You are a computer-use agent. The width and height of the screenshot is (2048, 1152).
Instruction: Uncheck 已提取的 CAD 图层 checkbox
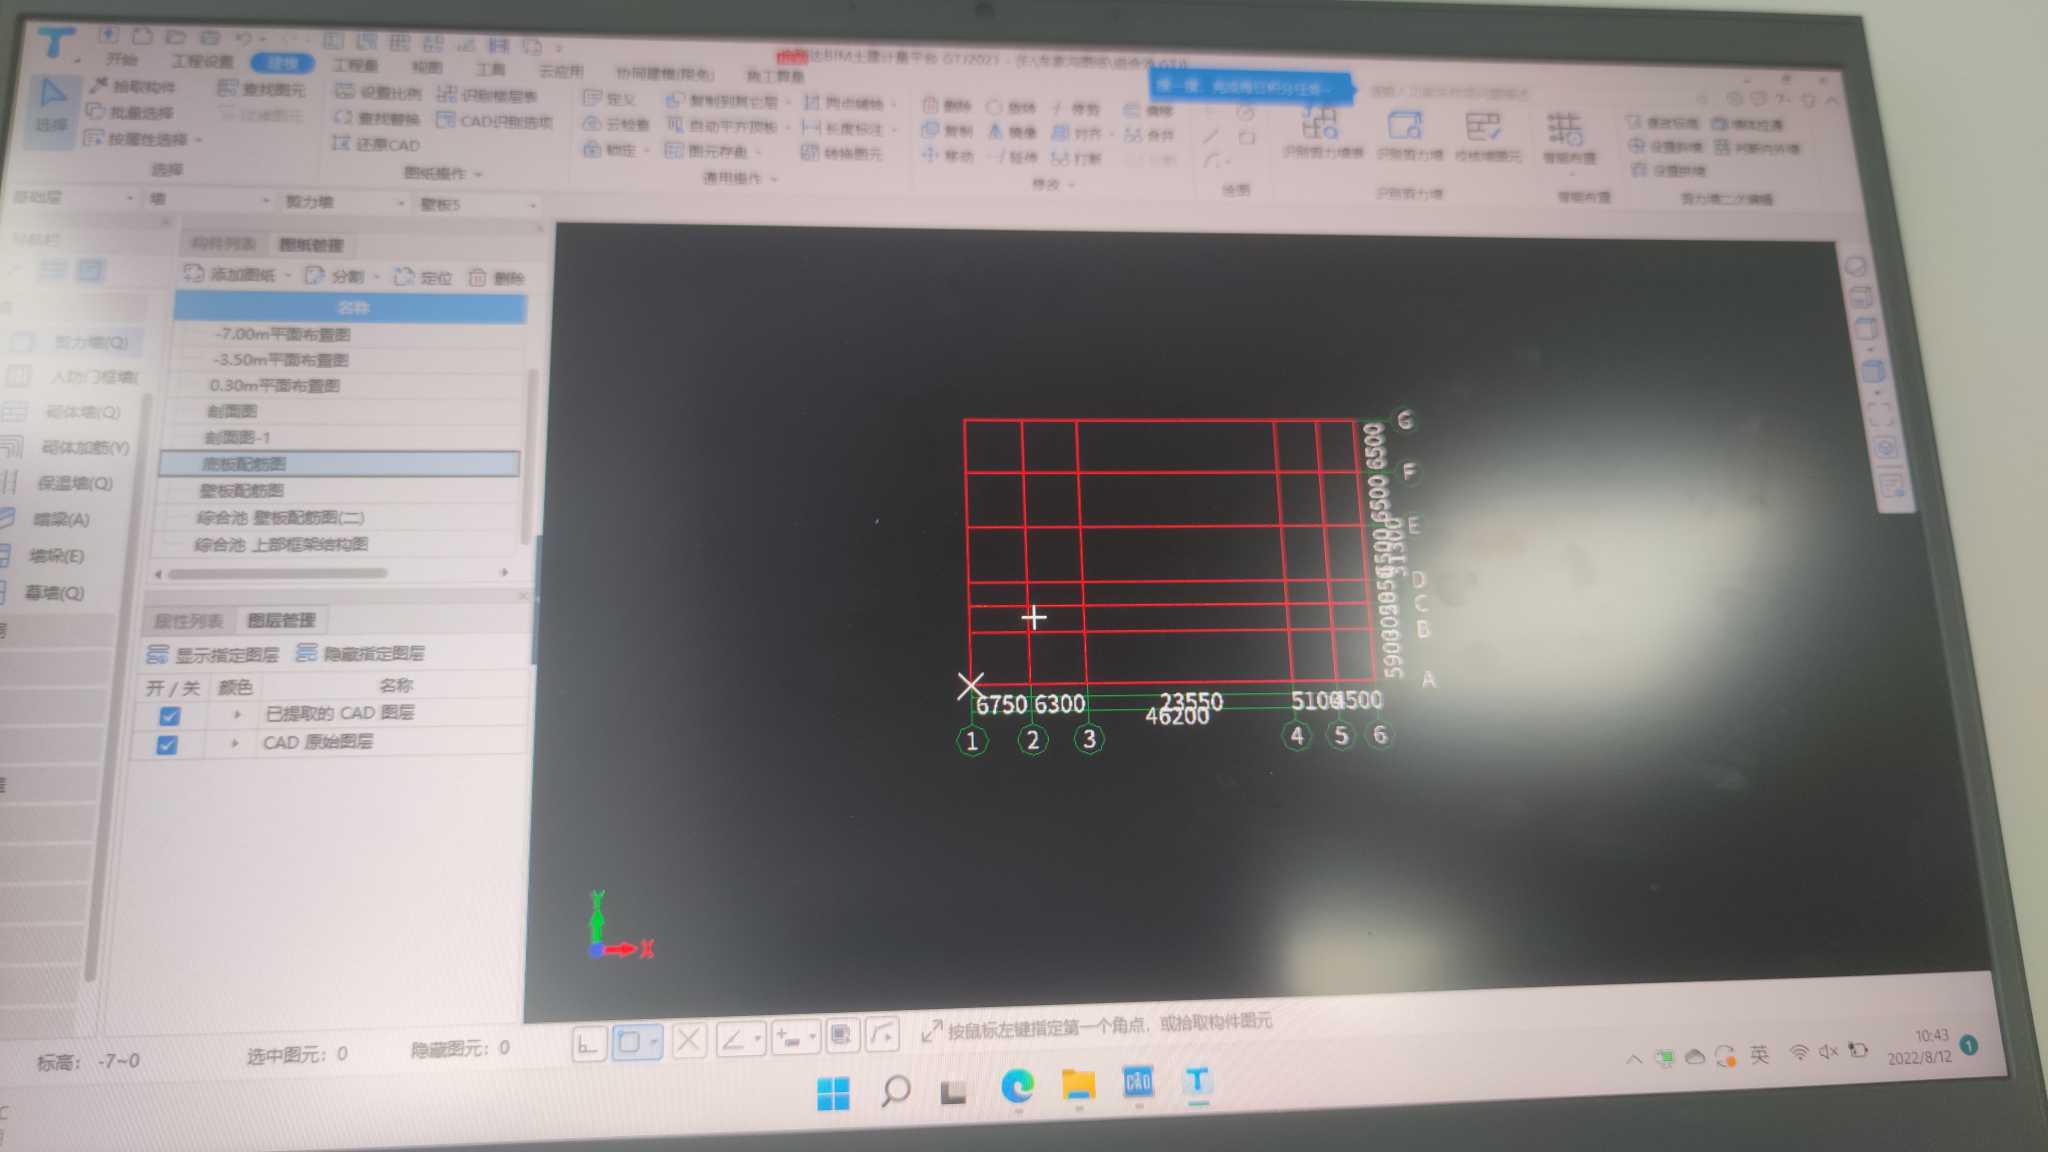point(170,716)
